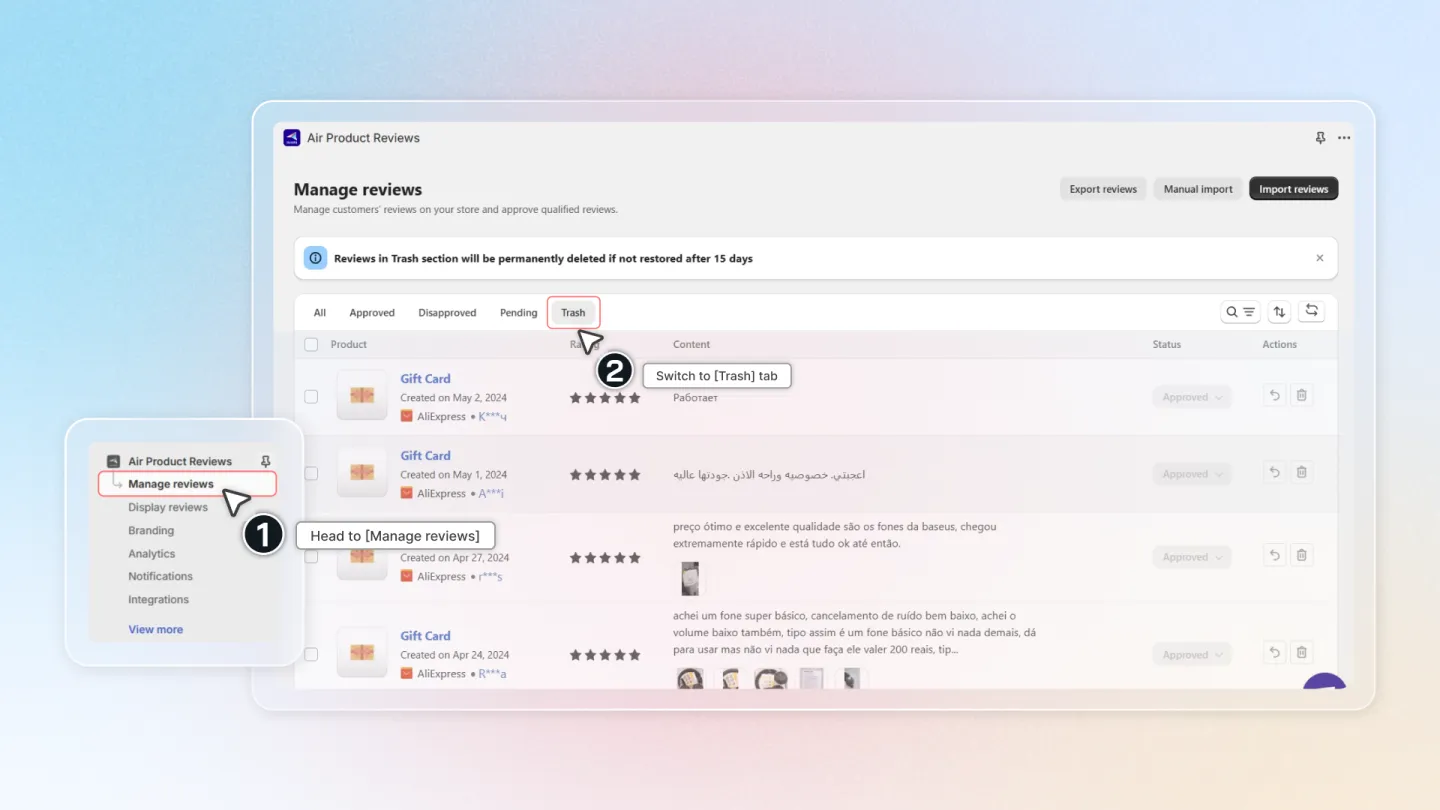
Task: Open the Gift Card link dated May 2, 2024
Action: [x=426, y=379]
